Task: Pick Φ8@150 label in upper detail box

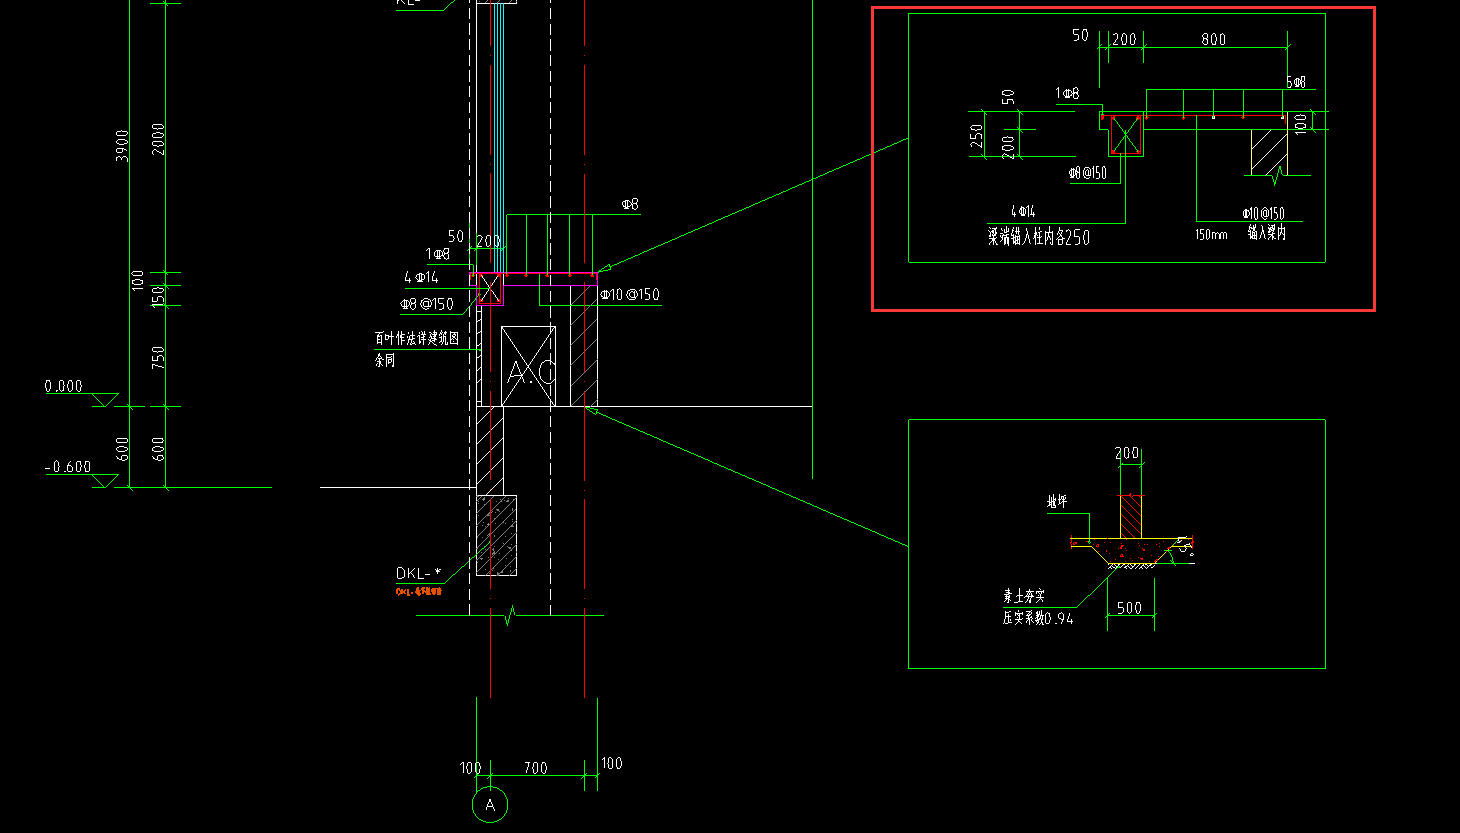Action: [x=1088, y=173]
